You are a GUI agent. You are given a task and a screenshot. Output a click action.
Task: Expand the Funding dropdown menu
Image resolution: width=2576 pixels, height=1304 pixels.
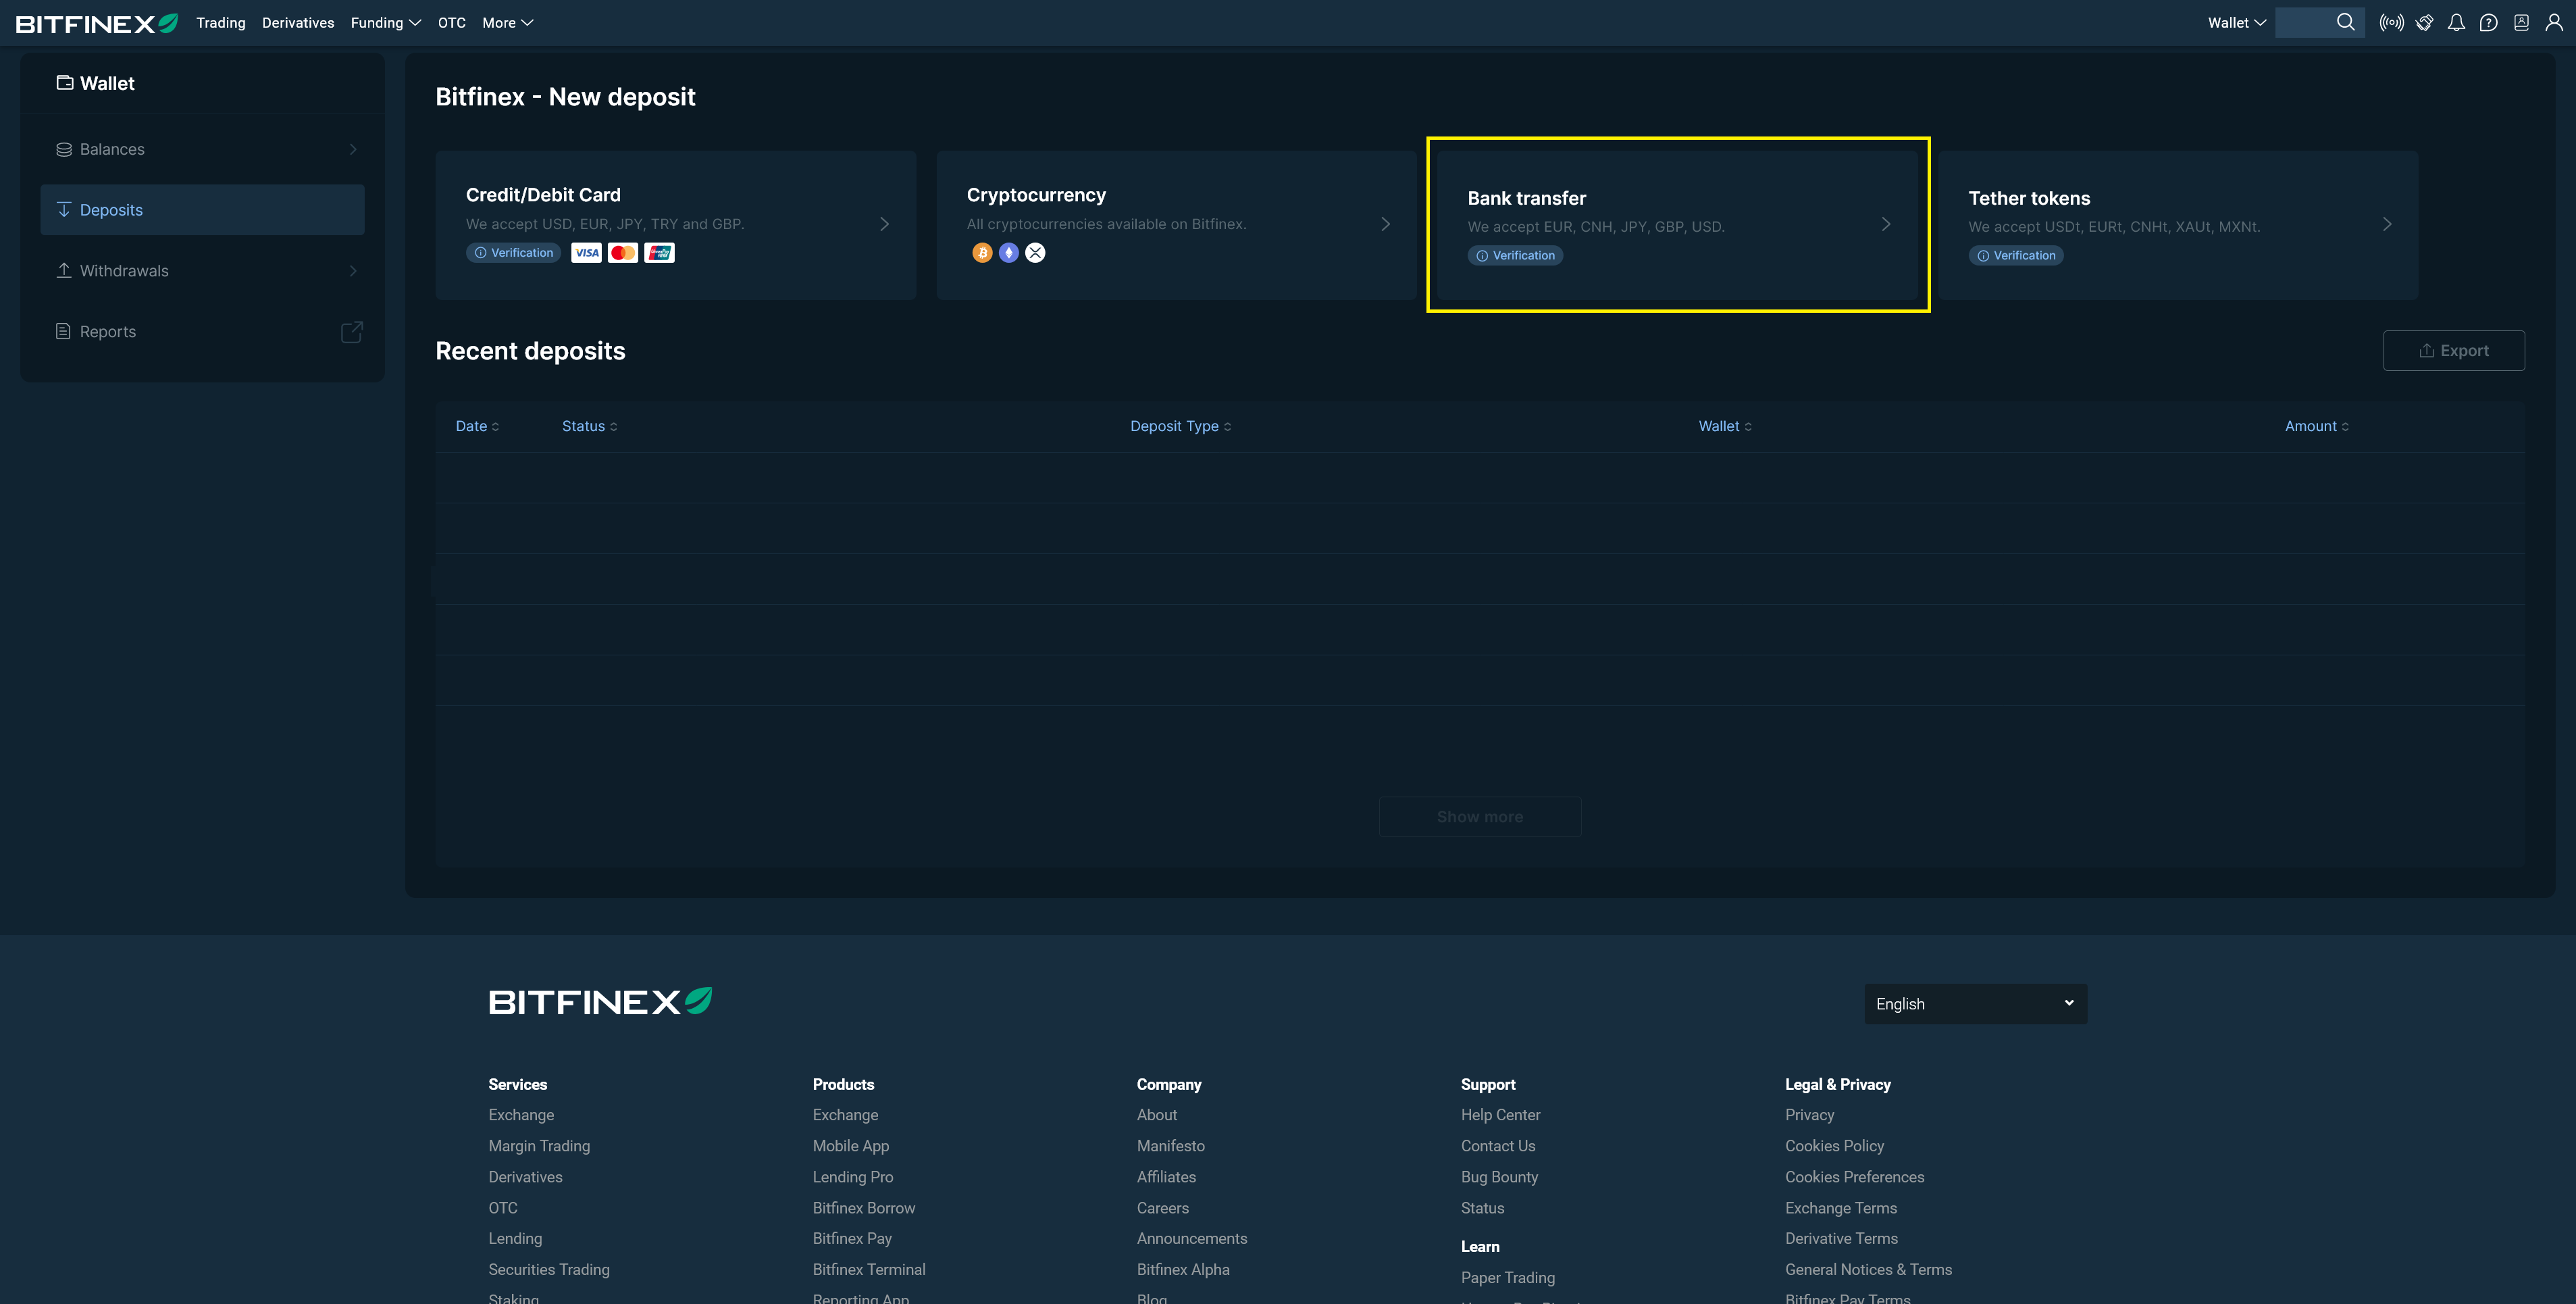(385, 23)
